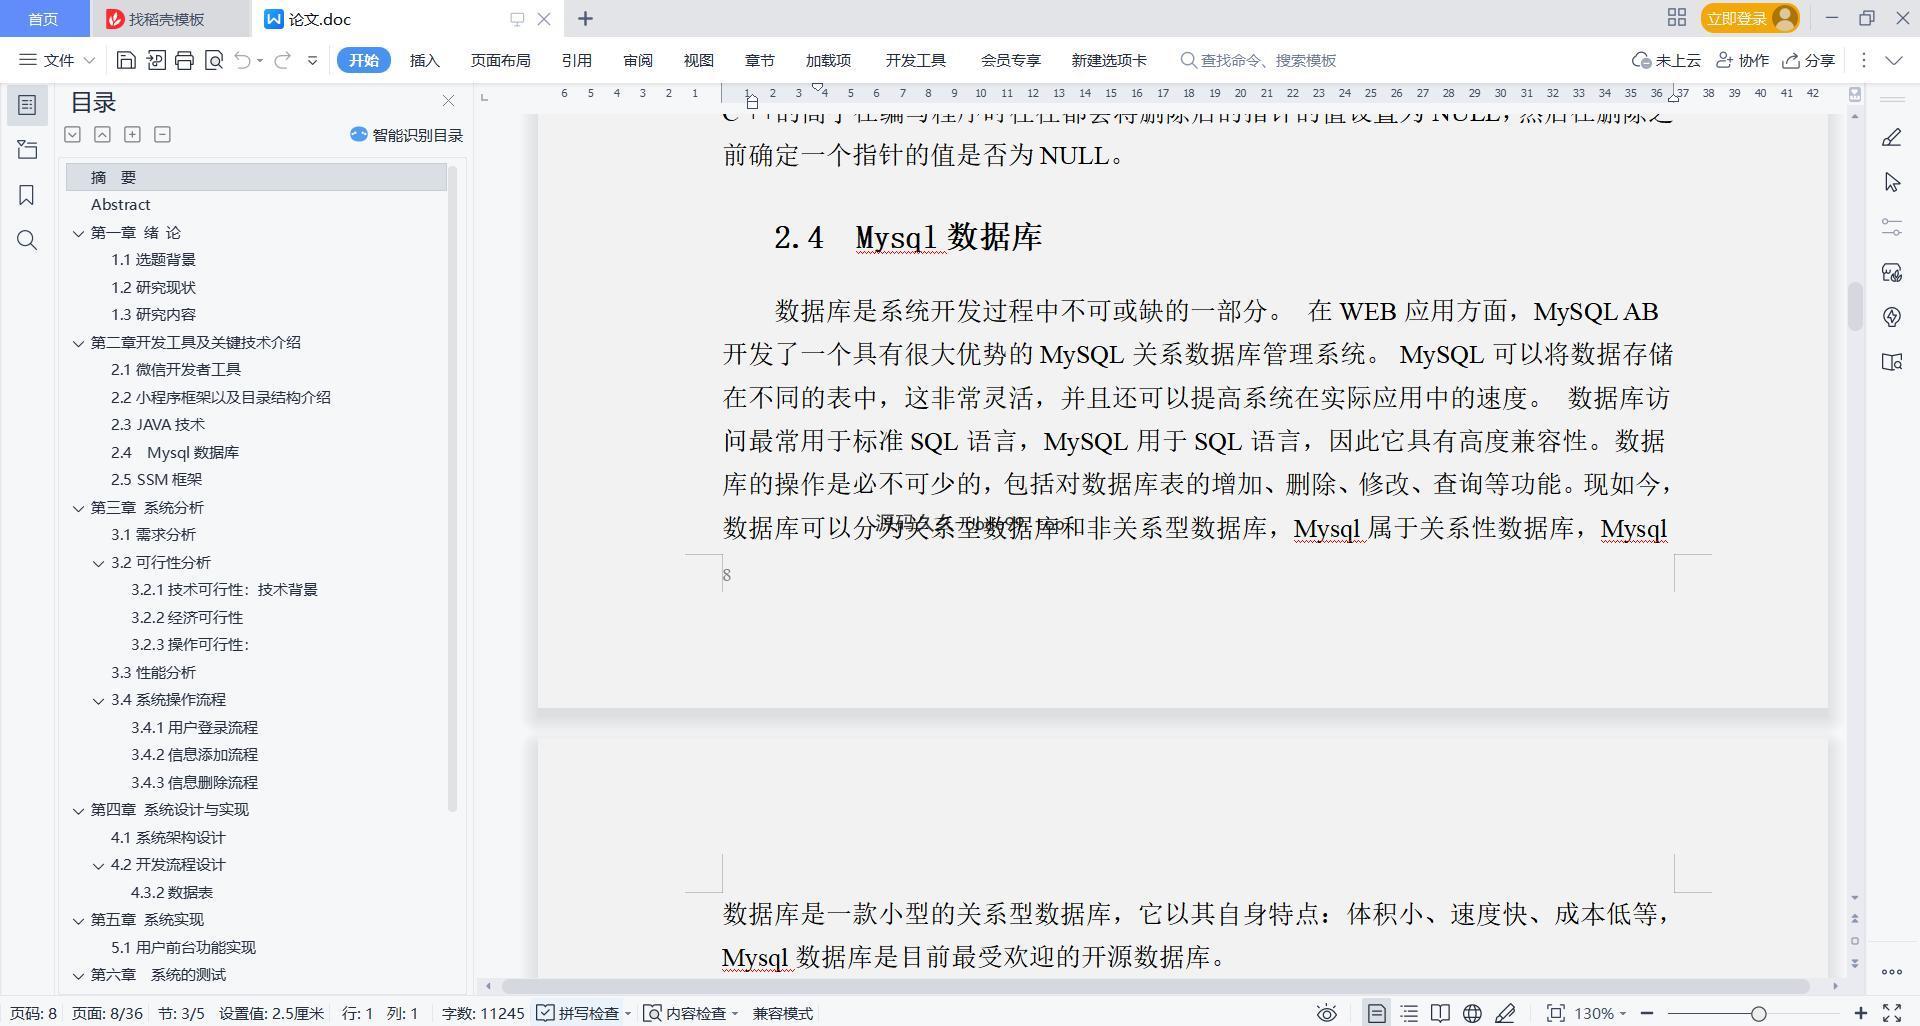
Task: Click the zoom slider handle
Action: click(1758, 1013)
